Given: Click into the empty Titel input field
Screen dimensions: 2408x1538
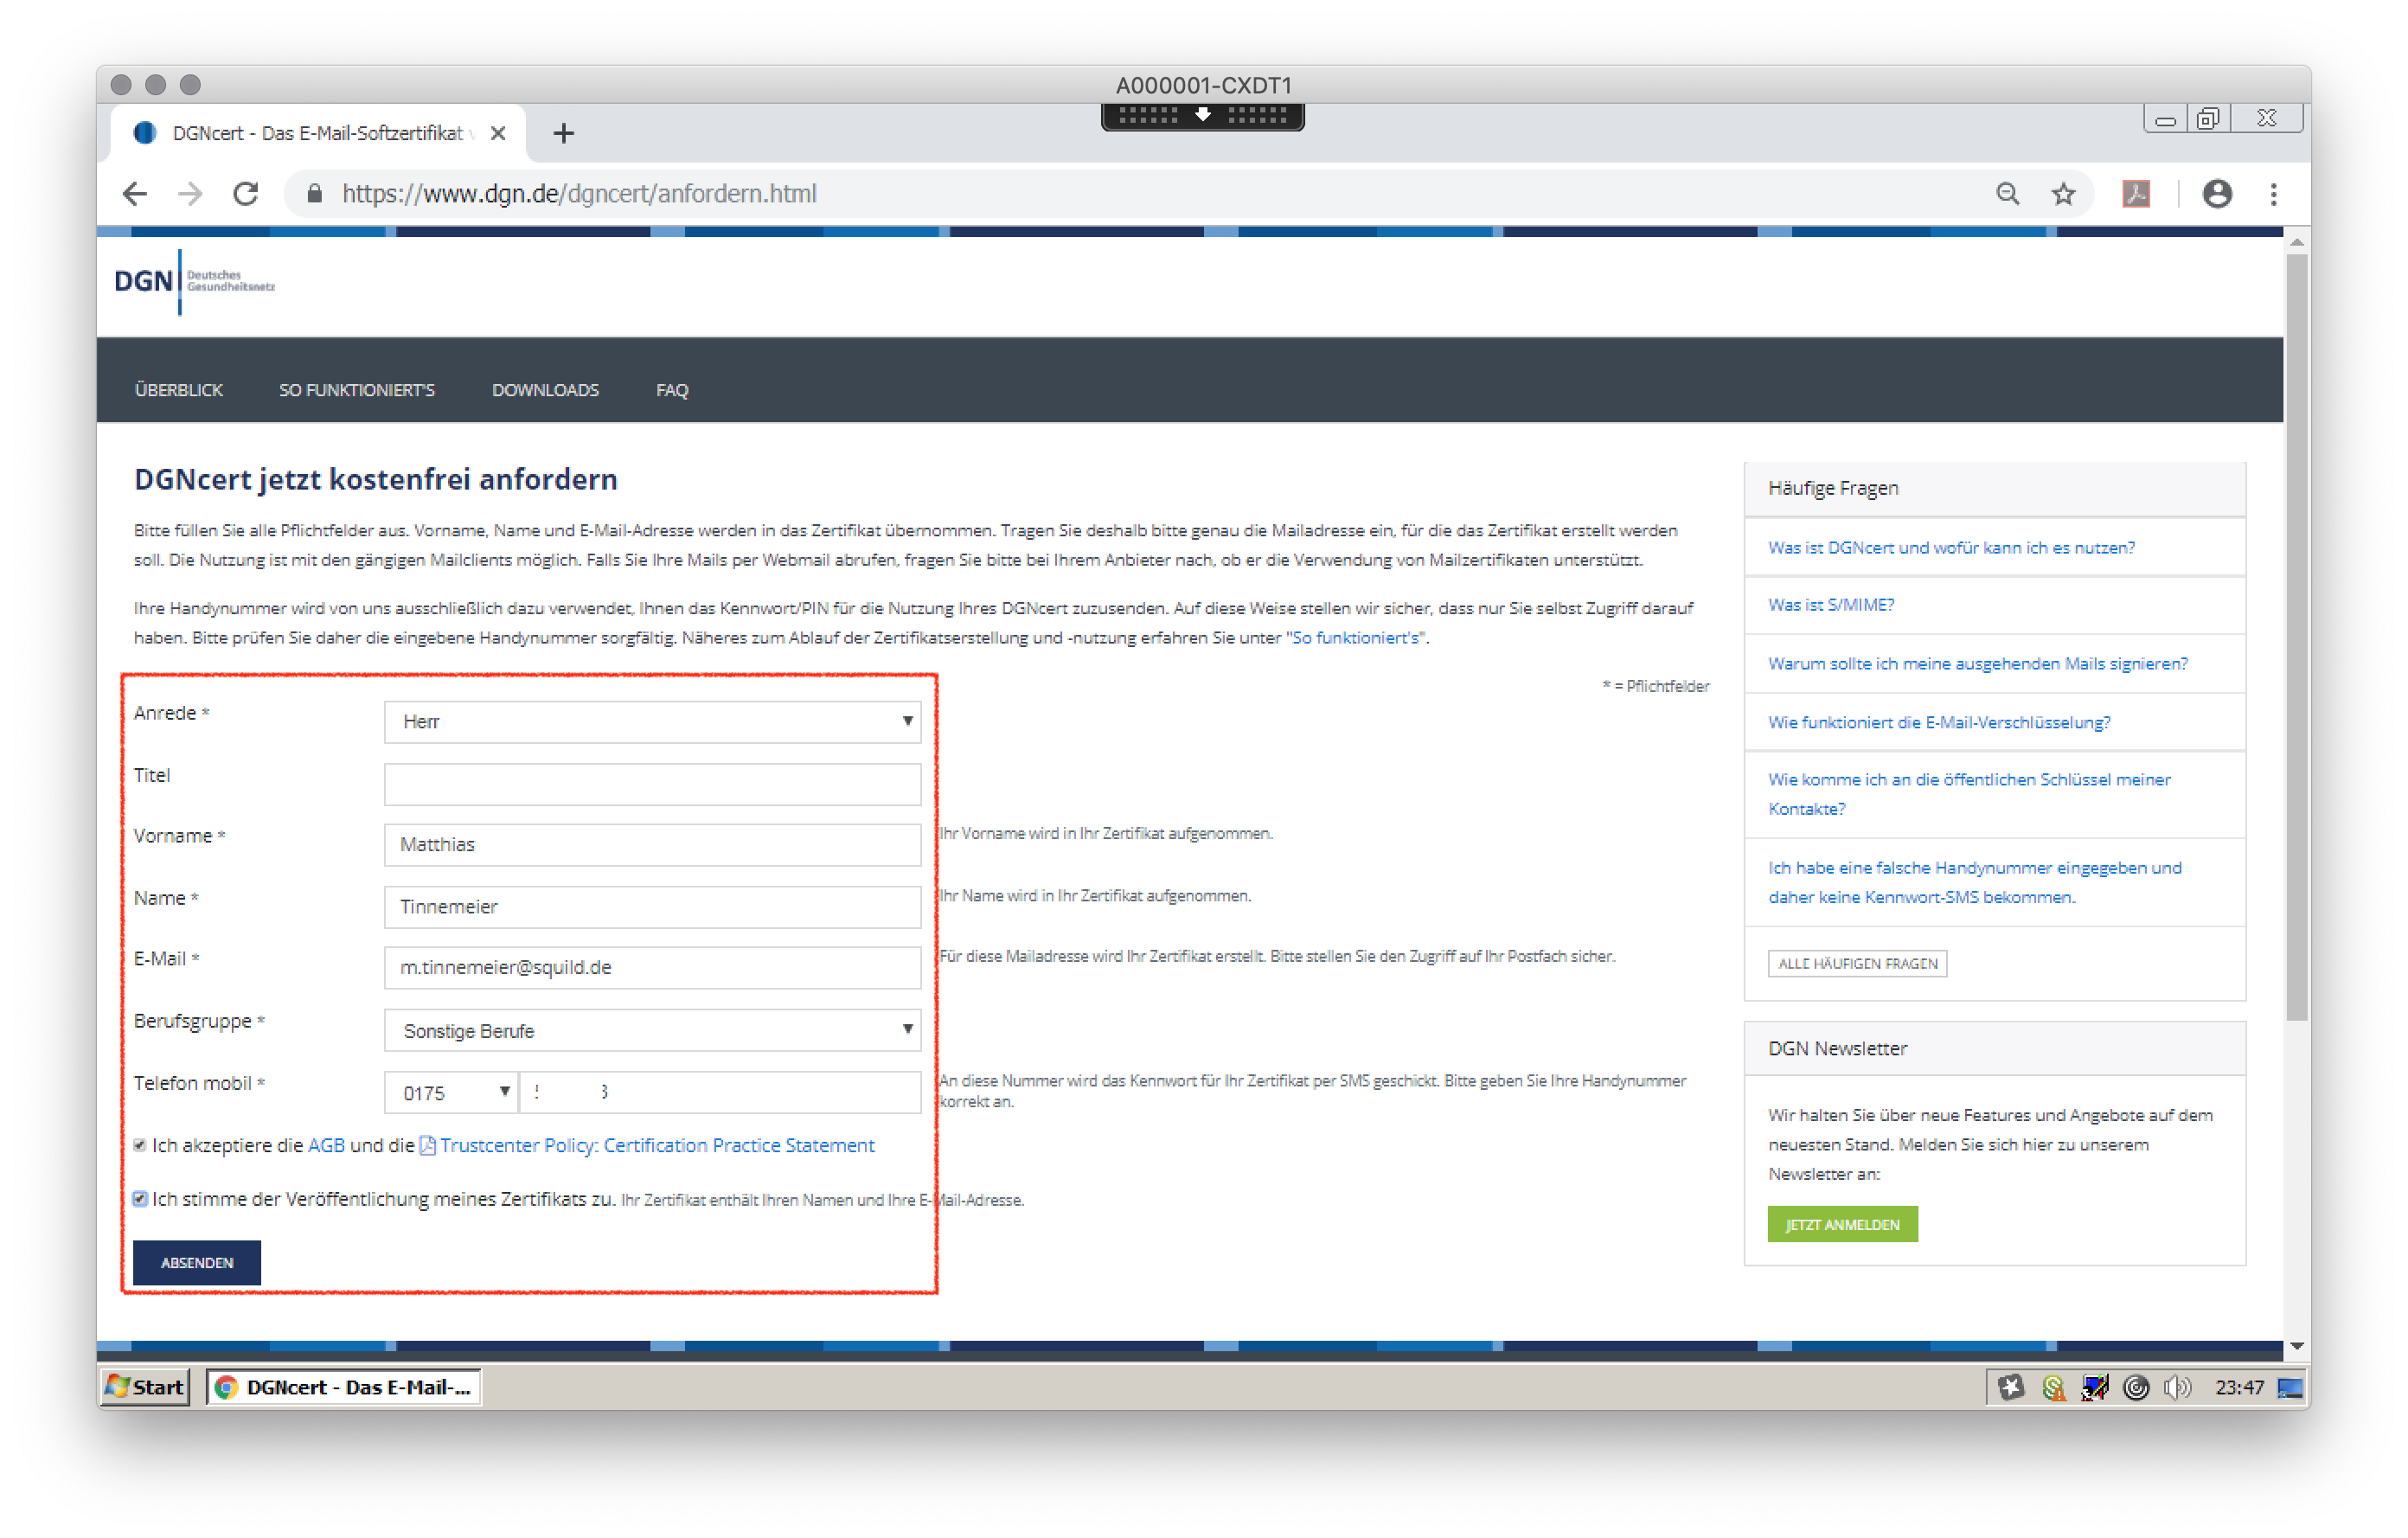Looking at the screenshot, I should (652, 784).
